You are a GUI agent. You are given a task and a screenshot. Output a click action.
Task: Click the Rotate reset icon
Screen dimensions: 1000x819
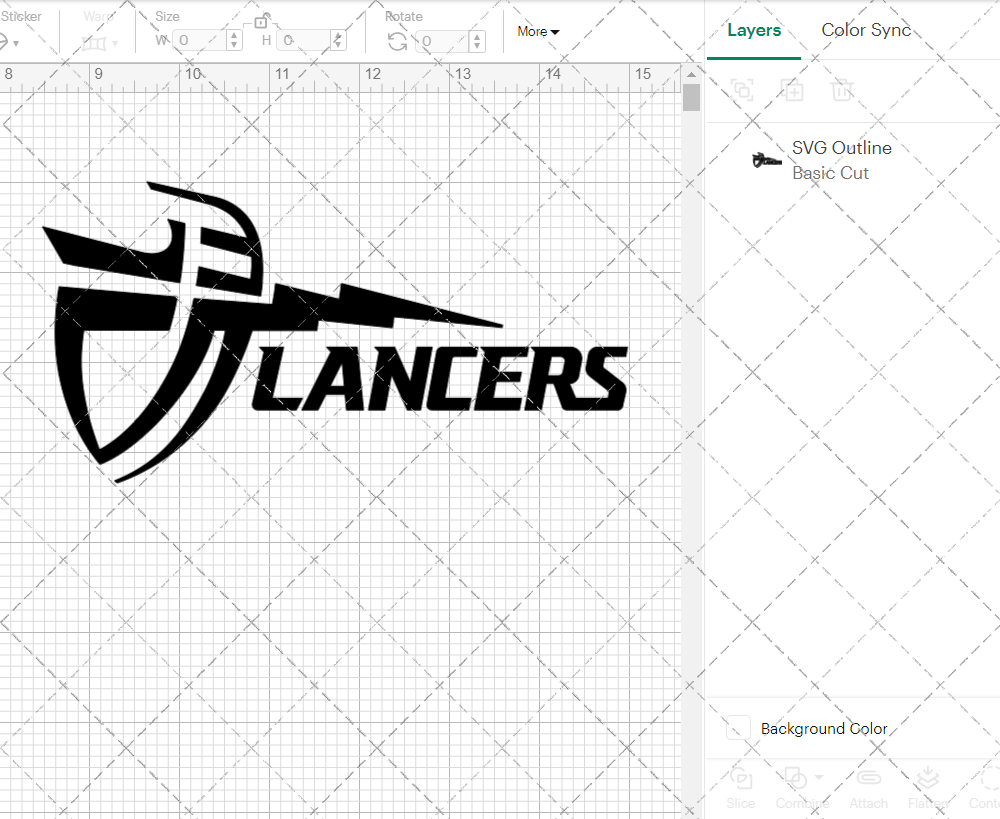(x=397, y=42)
